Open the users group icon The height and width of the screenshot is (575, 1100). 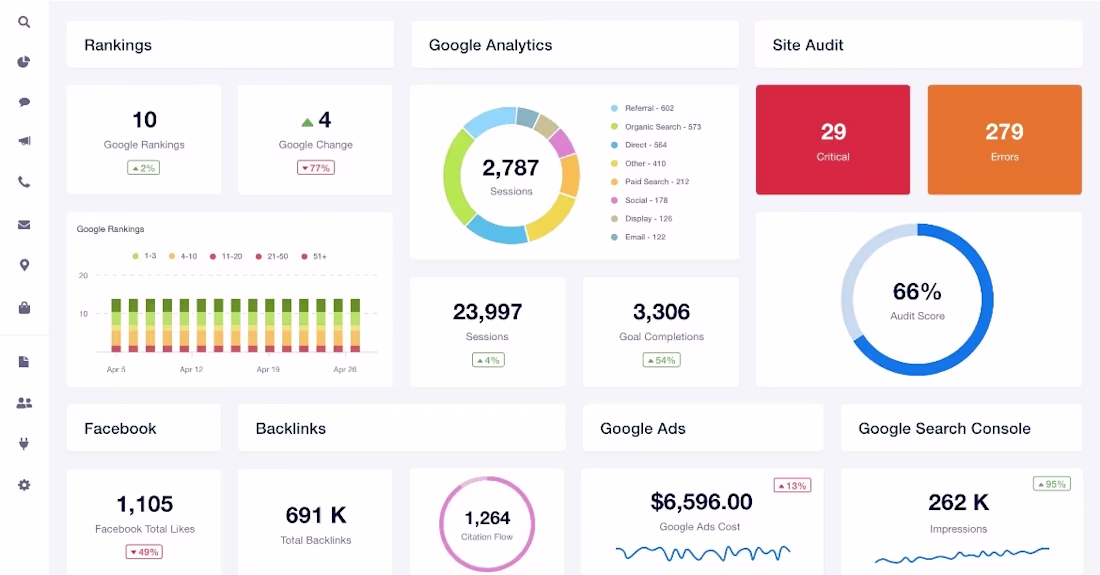click(x=24, y=403)
